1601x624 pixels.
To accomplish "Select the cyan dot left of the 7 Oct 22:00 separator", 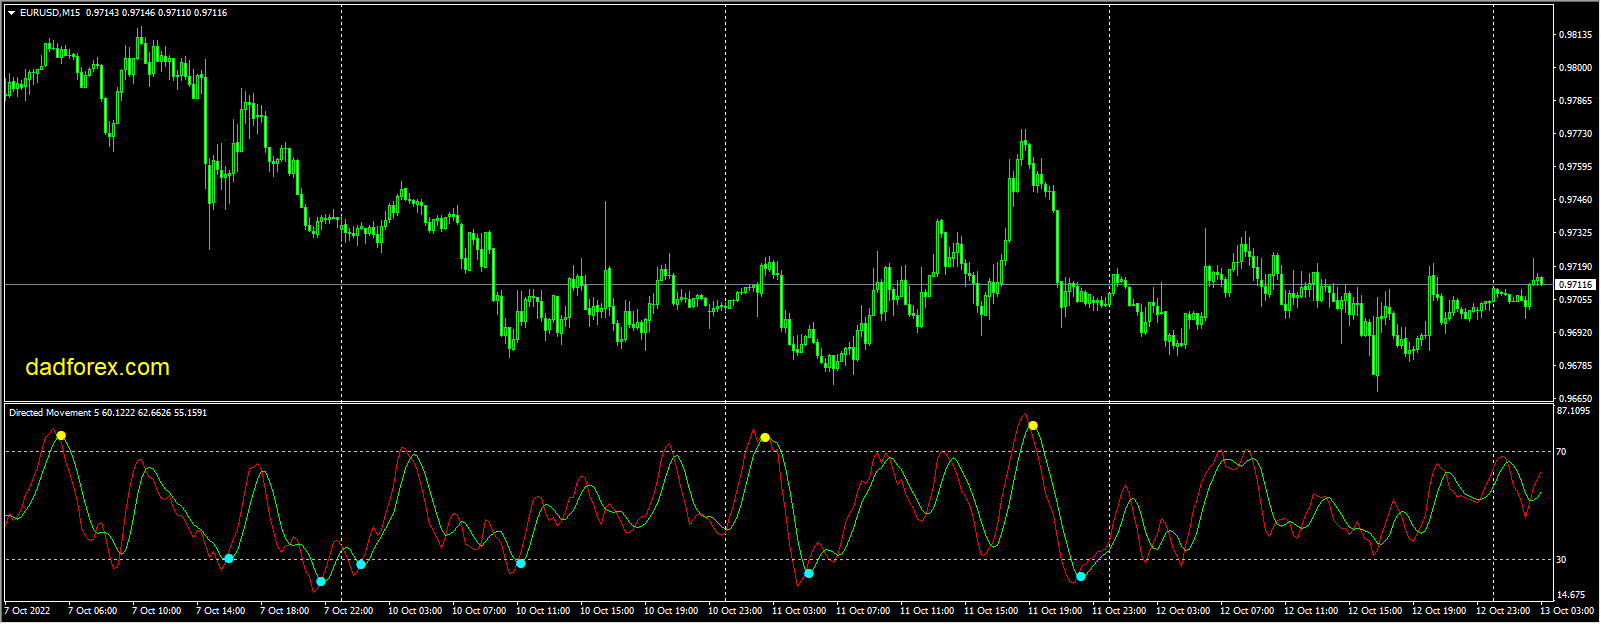I will click(x=321, y=581).
